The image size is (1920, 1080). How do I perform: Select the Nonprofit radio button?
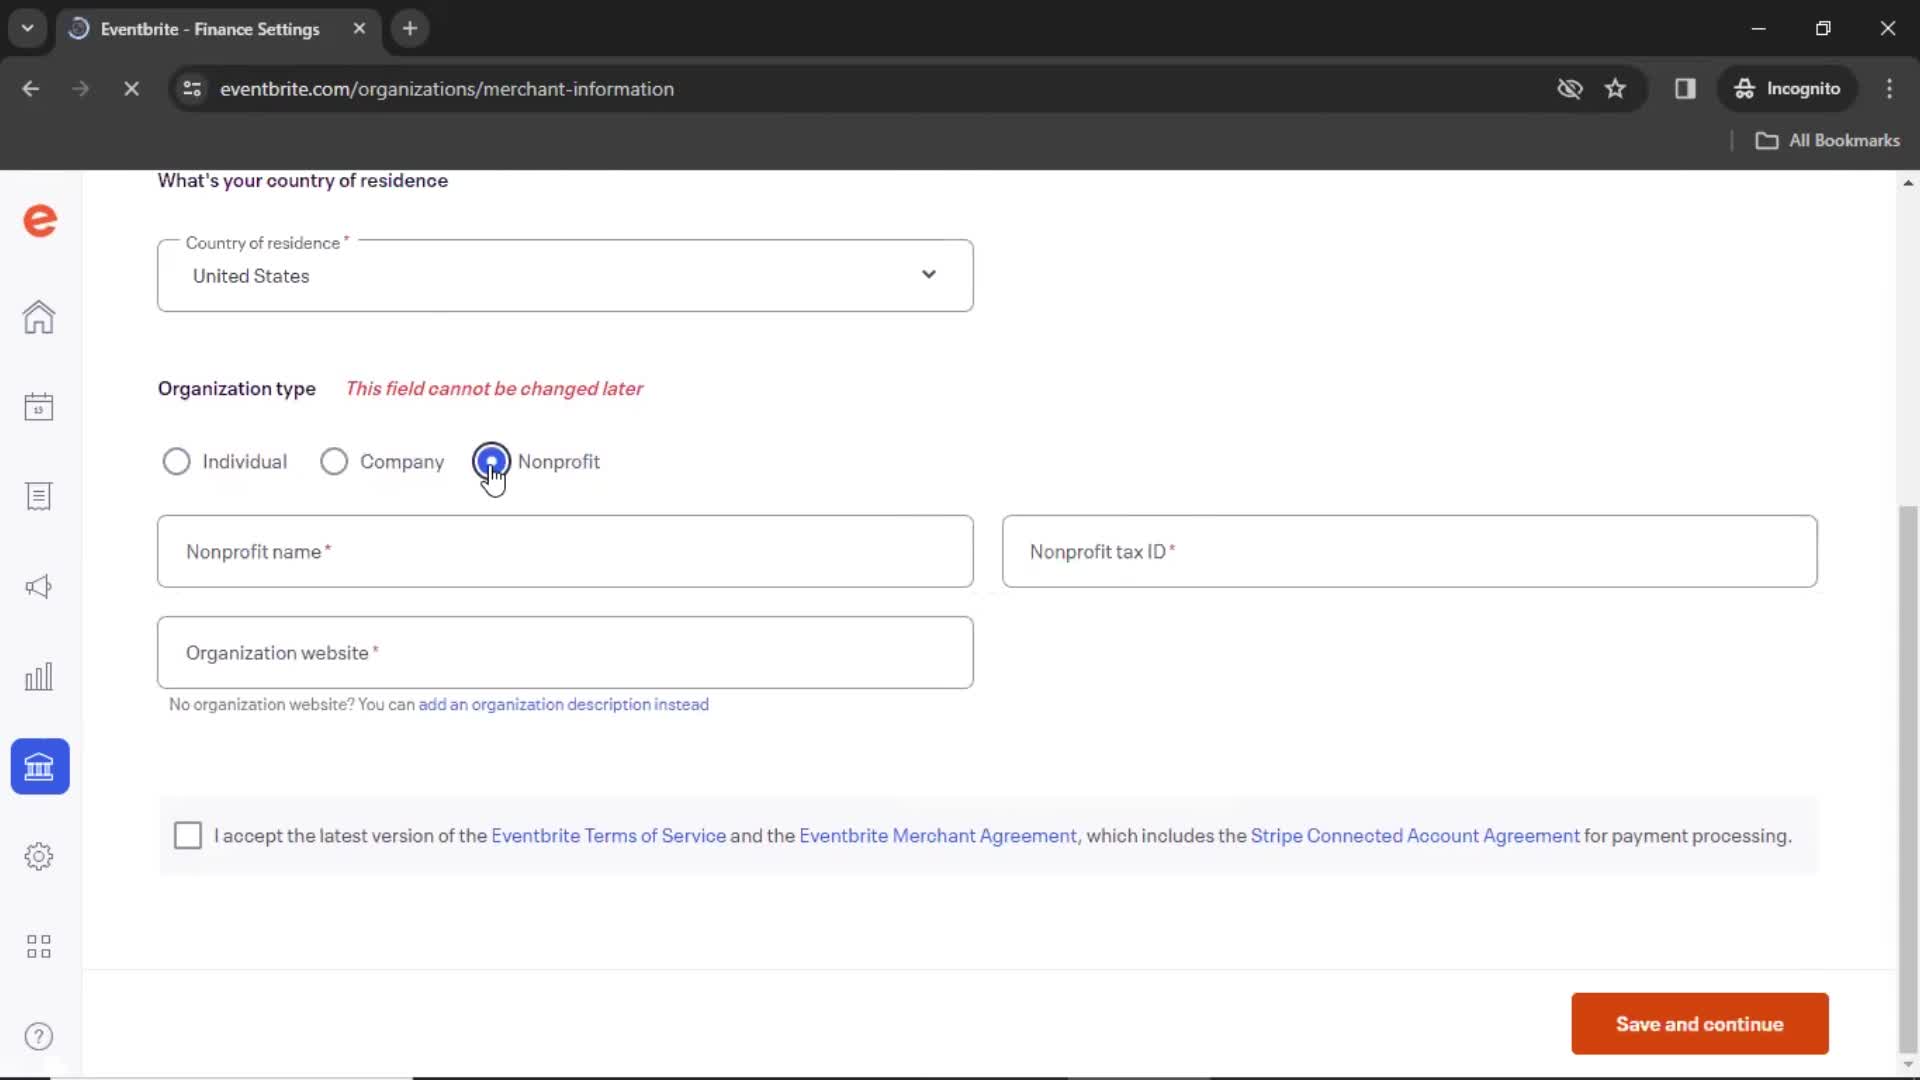(491, 462)
